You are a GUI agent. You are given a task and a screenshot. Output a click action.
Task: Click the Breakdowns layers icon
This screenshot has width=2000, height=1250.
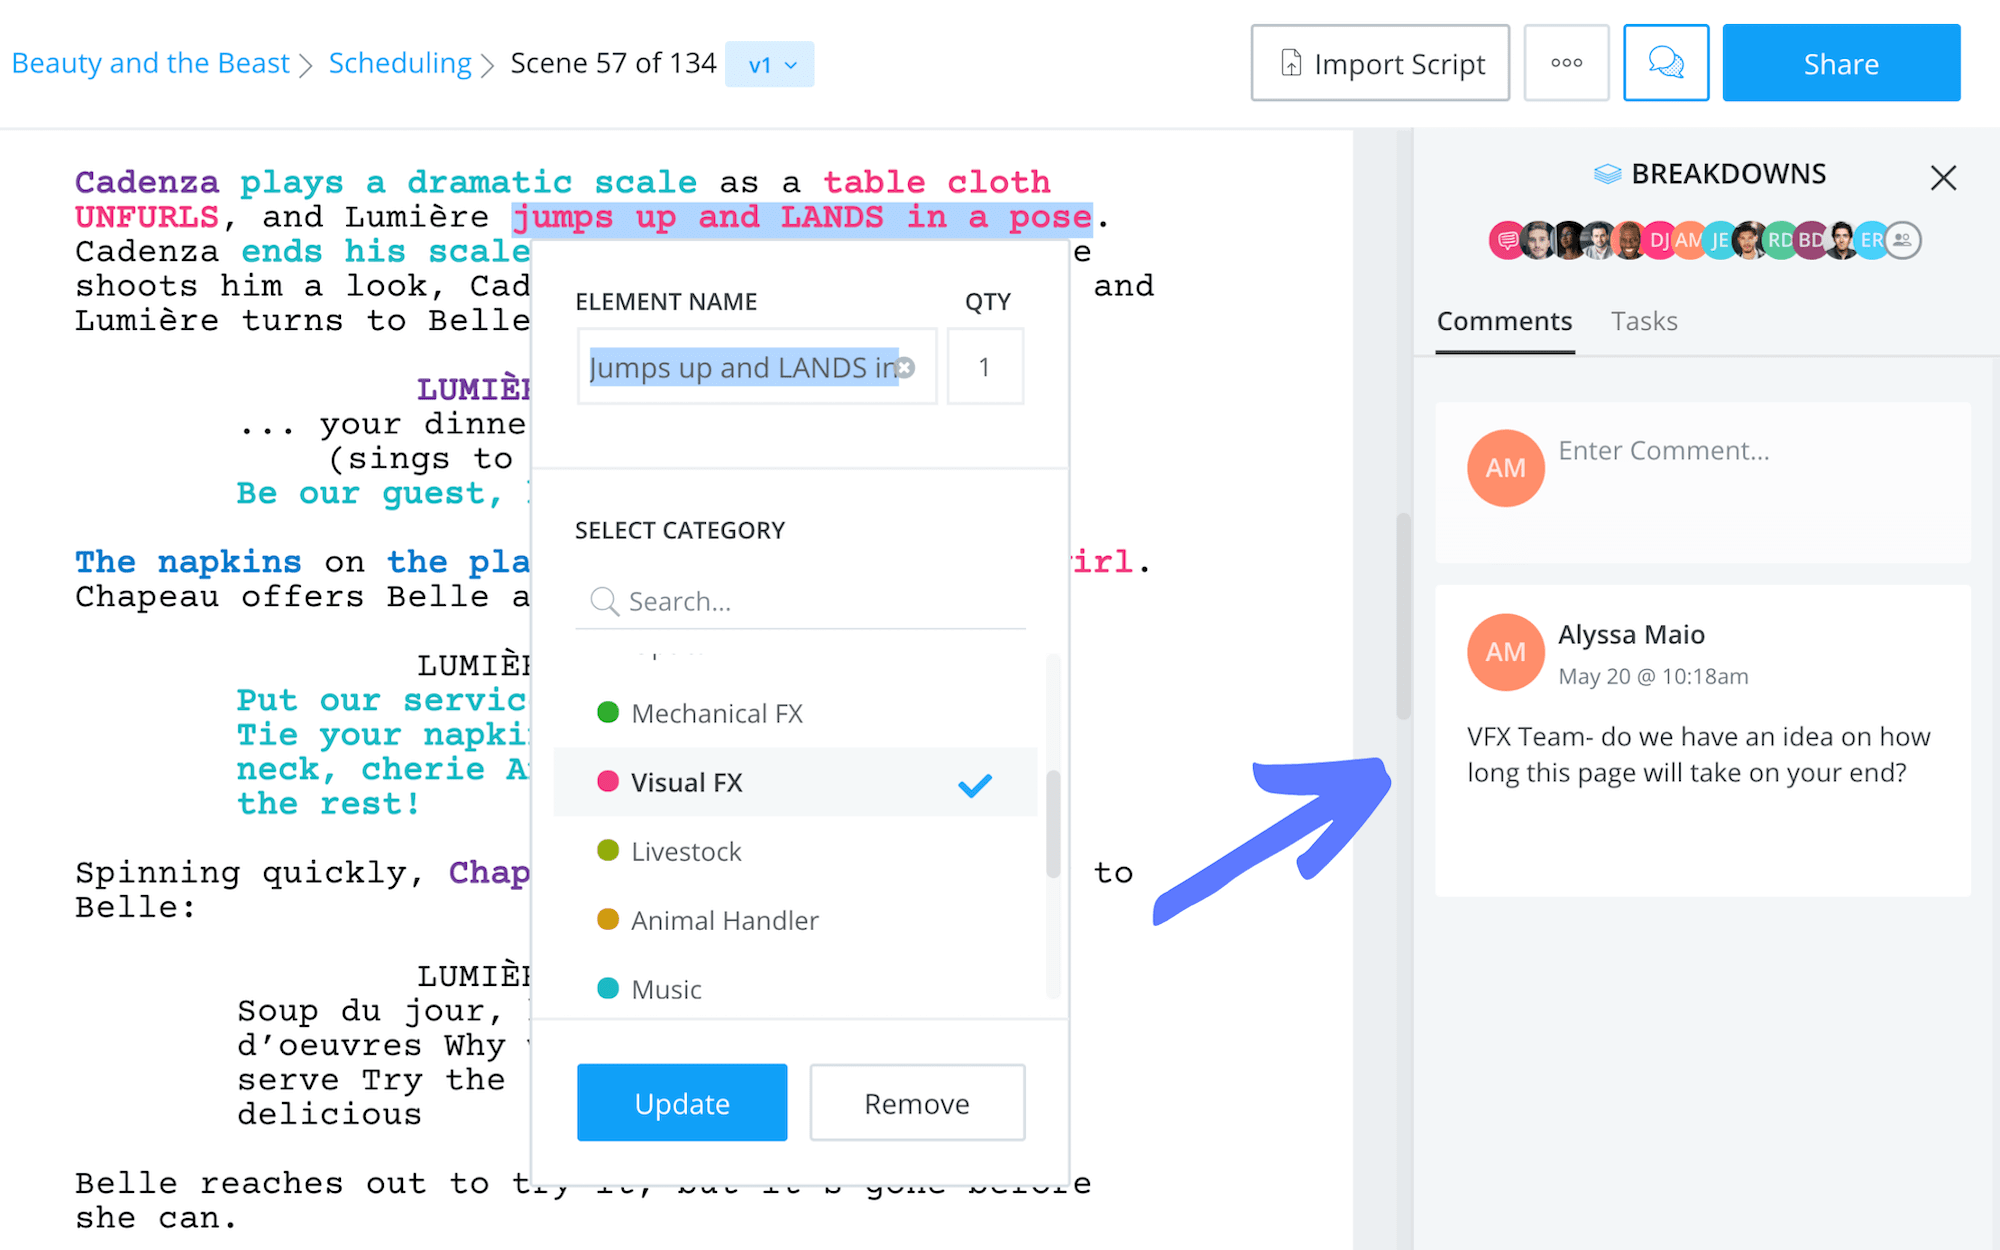click(x=1607, y=174)
